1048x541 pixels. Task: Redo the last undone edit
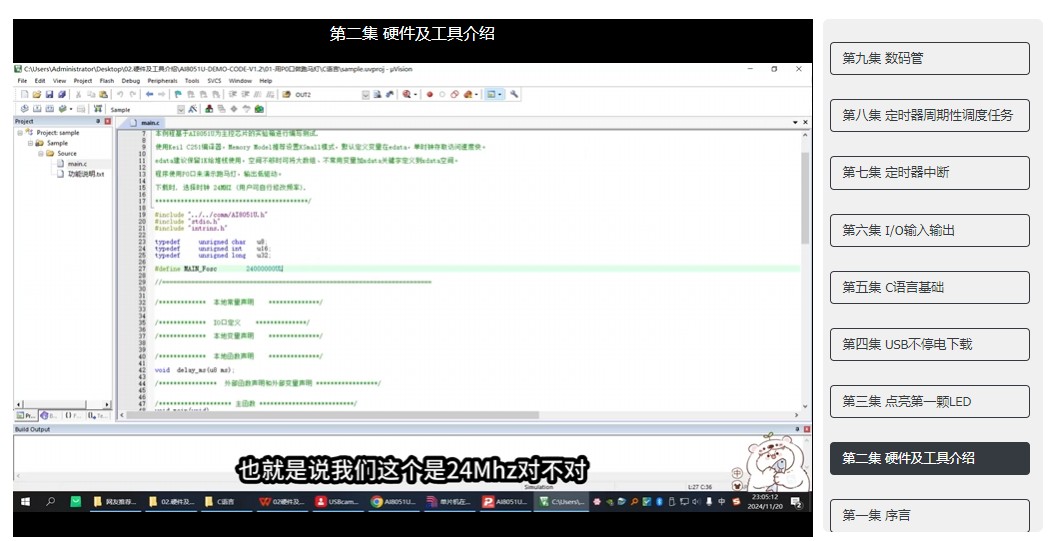[x=133, y=94]
